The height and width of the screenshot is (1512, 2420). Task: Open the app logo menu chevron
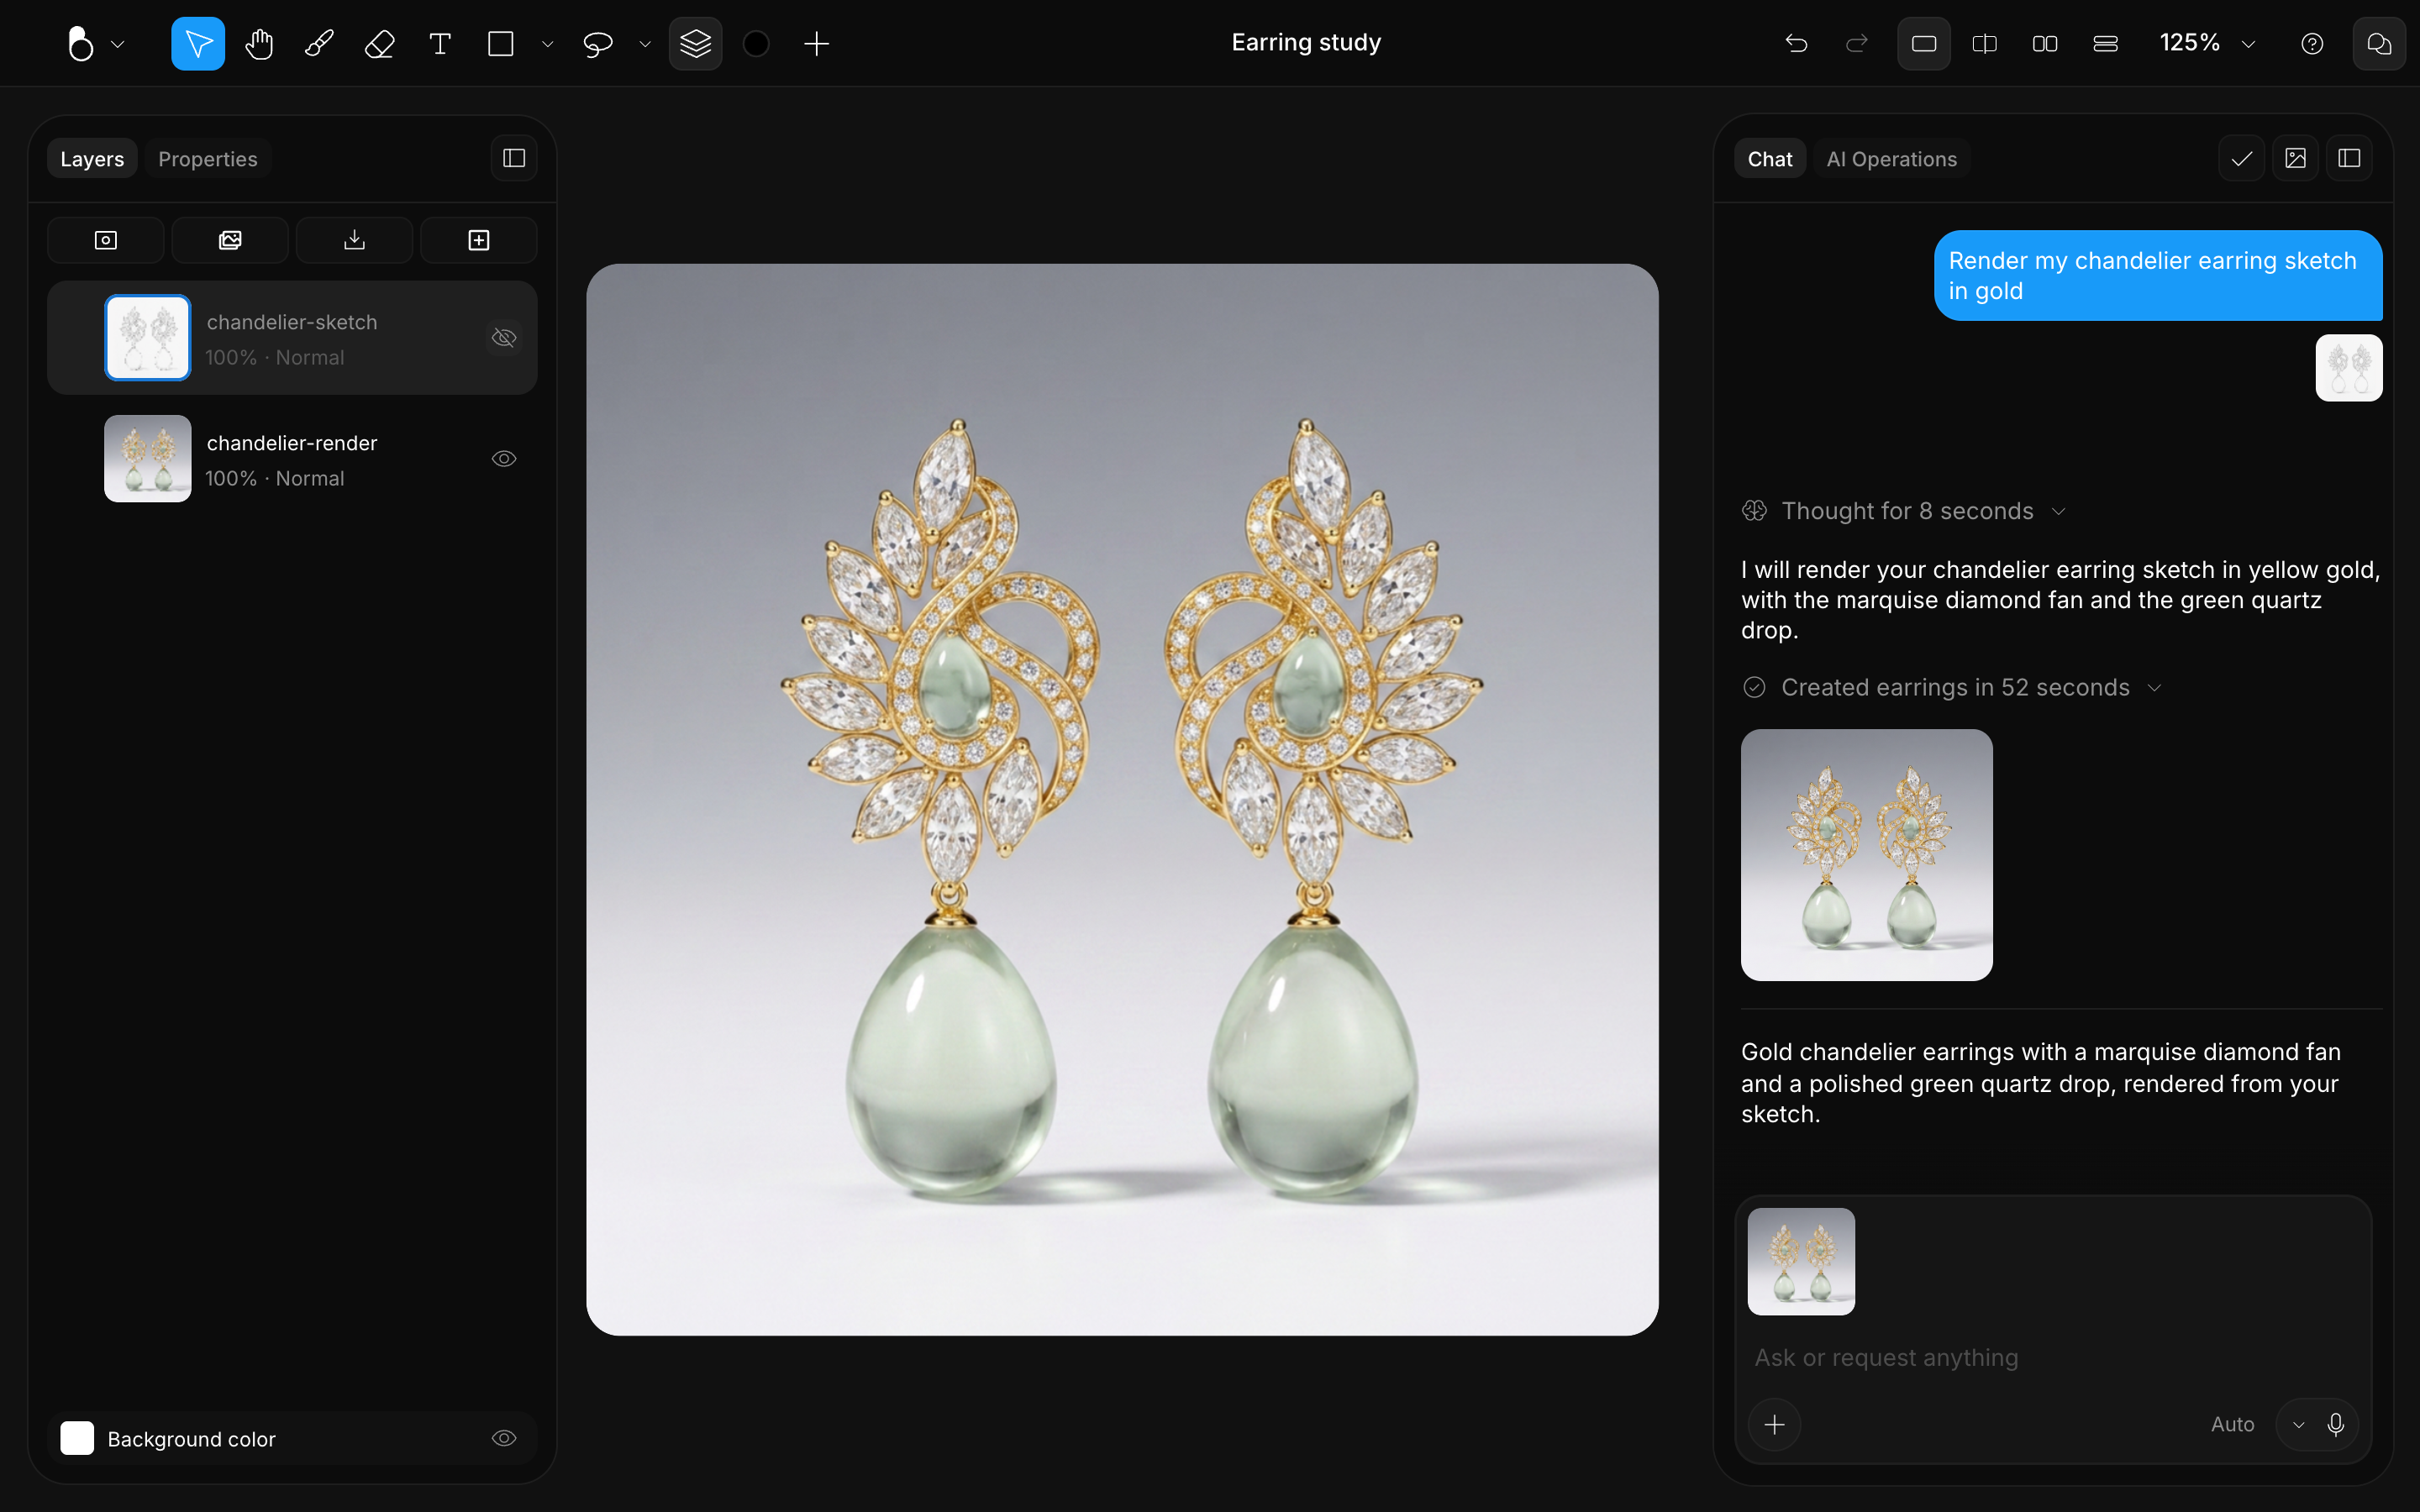118,44
